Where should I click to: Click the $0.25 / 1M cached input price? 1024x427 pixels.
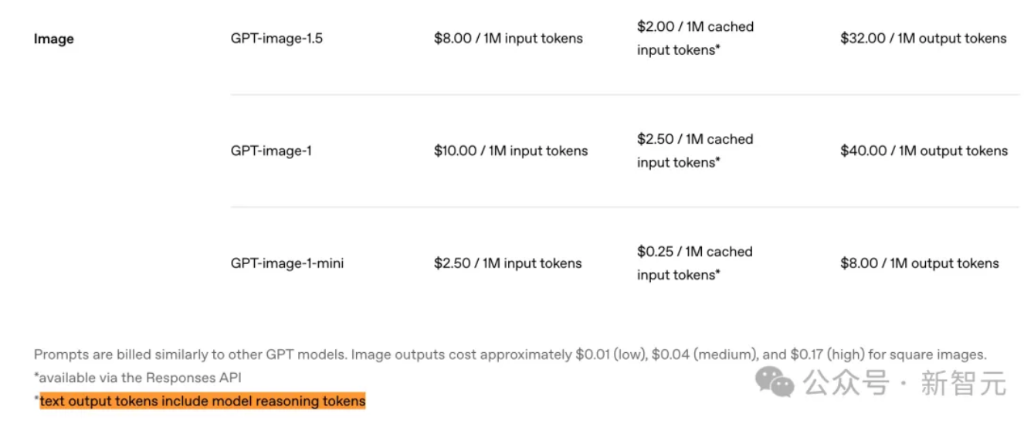[695, 263]
